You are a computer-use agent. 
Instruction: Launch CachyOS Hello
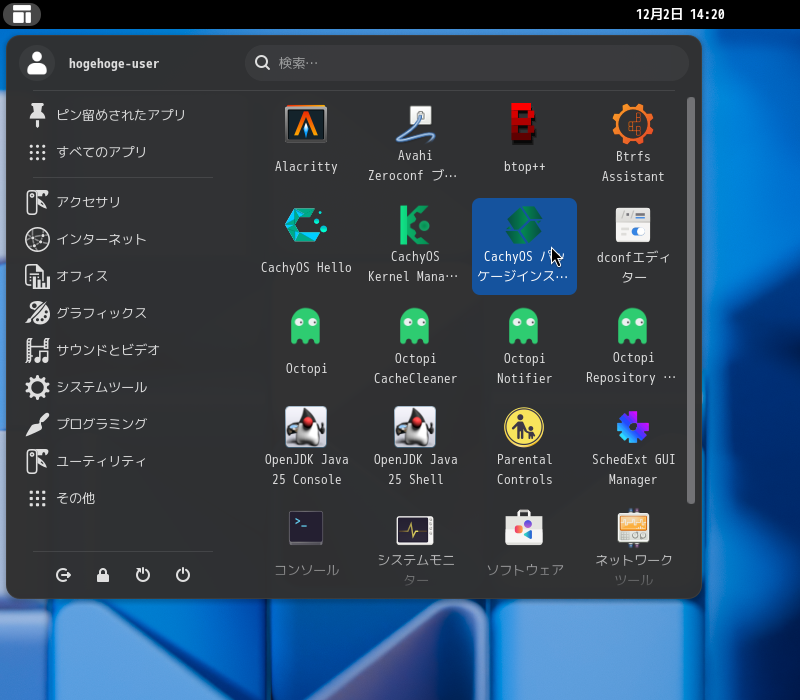coord(306,241)
